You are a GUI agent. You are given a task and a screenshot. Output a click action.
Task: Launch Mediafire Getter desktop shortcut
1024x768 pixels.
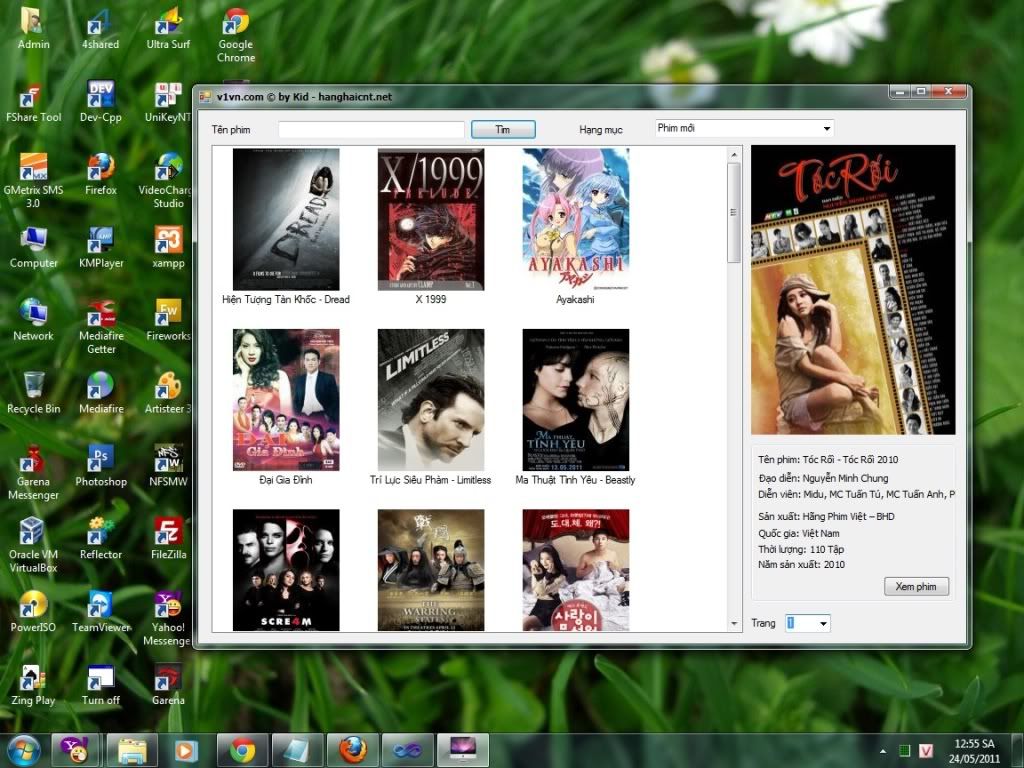coord(101,327)
